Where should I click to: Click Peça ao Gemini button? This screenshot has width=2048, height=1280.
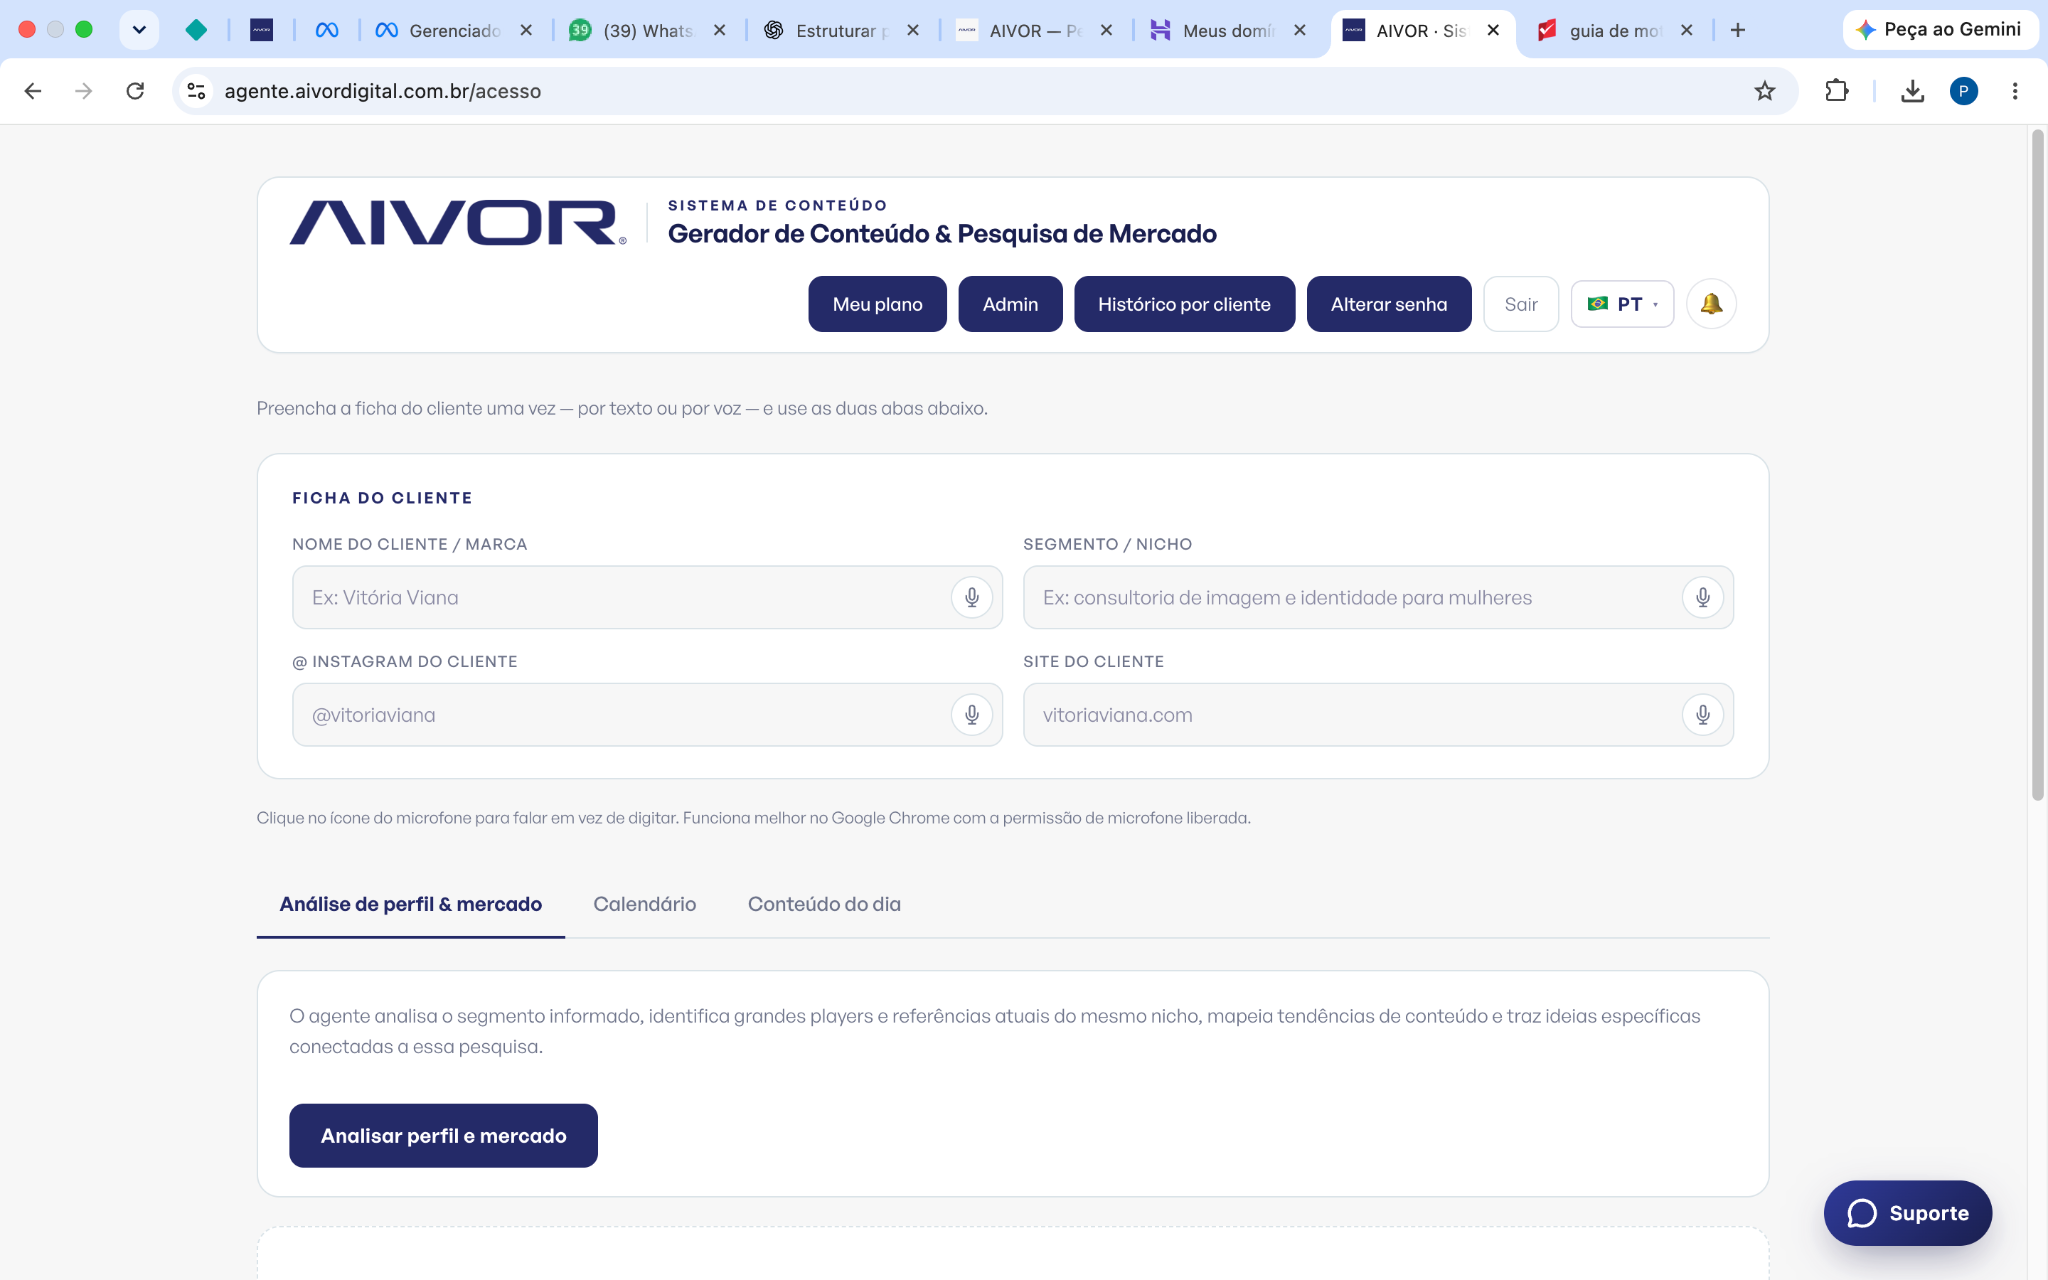pos(1938,30)
